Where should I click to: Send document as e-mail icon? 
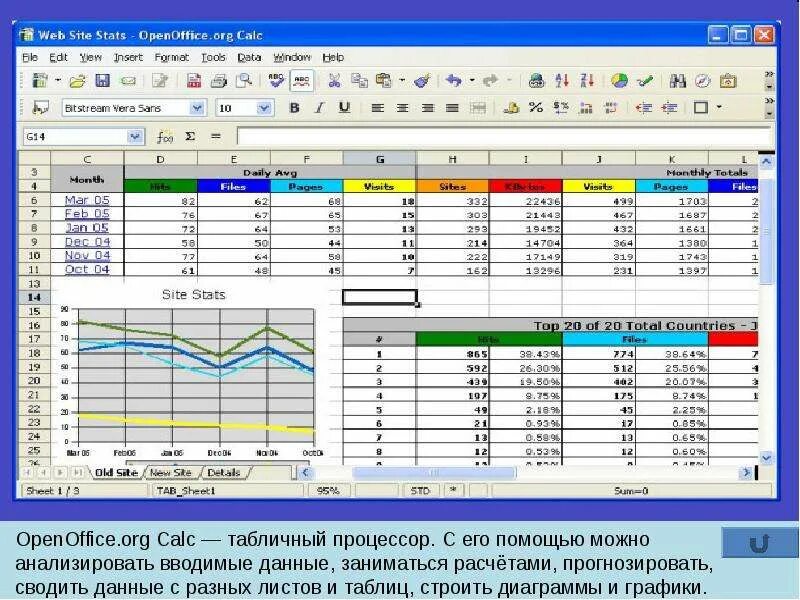128,81
